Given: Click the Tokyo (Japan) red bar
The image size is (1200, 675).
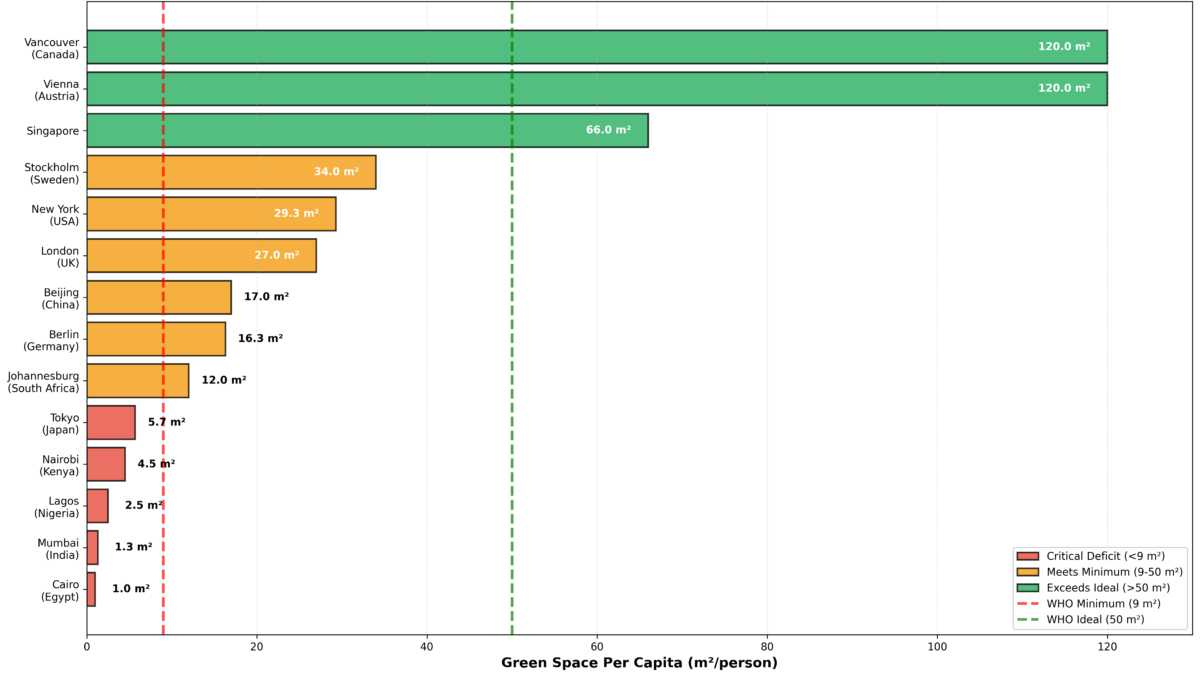Looking at the screenshot, I should 111,422.
